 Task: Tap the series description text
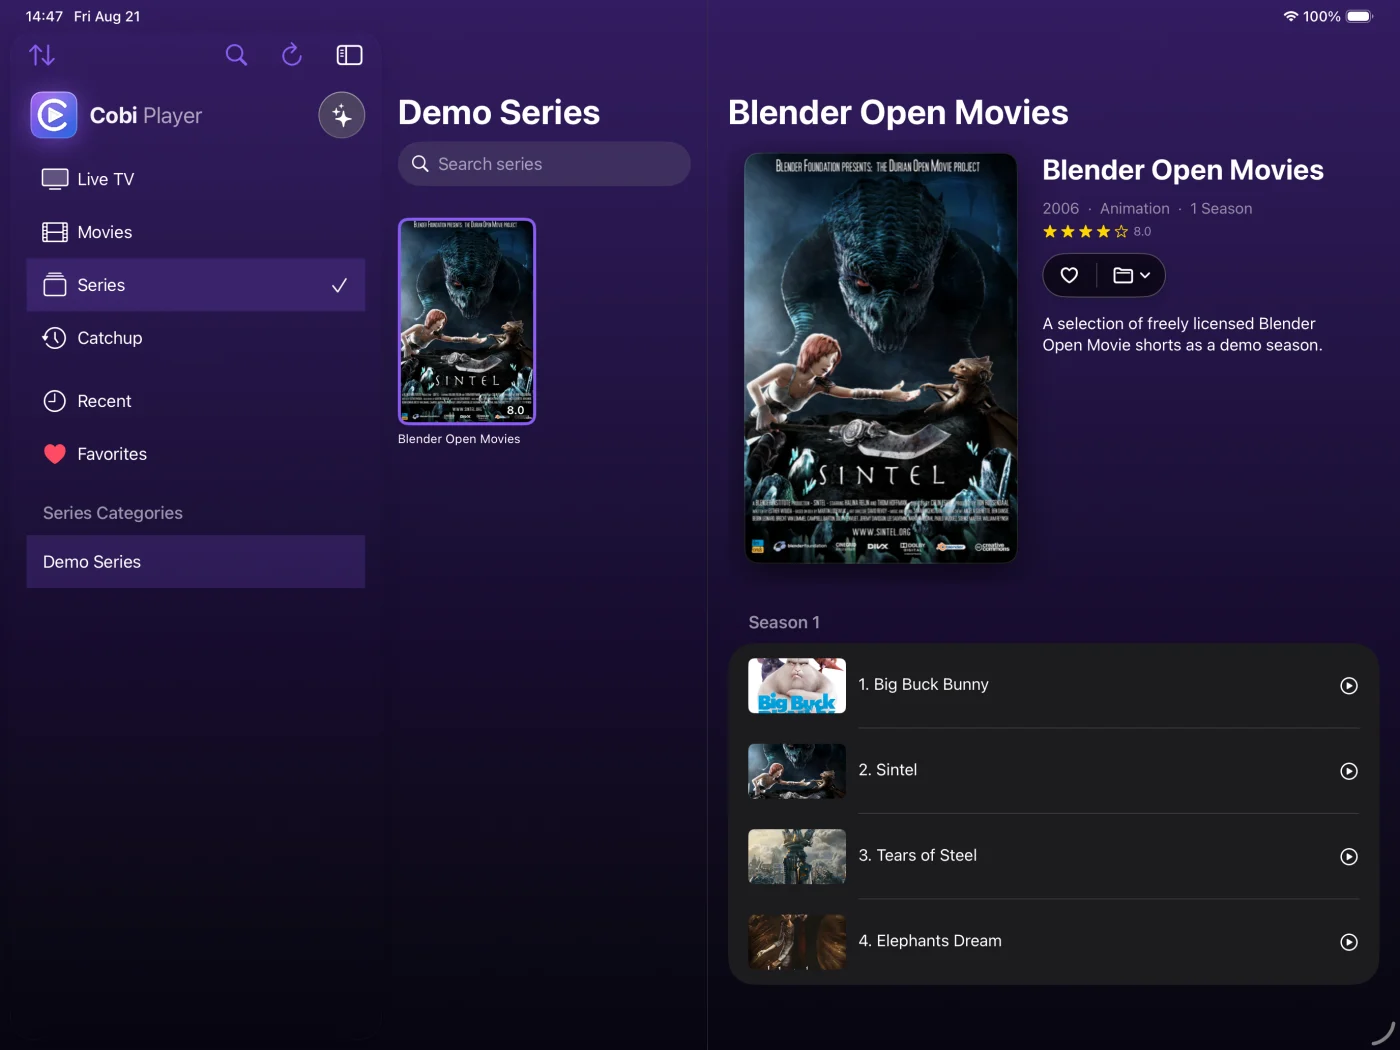pyautogui.click(x=1182, y=334)
